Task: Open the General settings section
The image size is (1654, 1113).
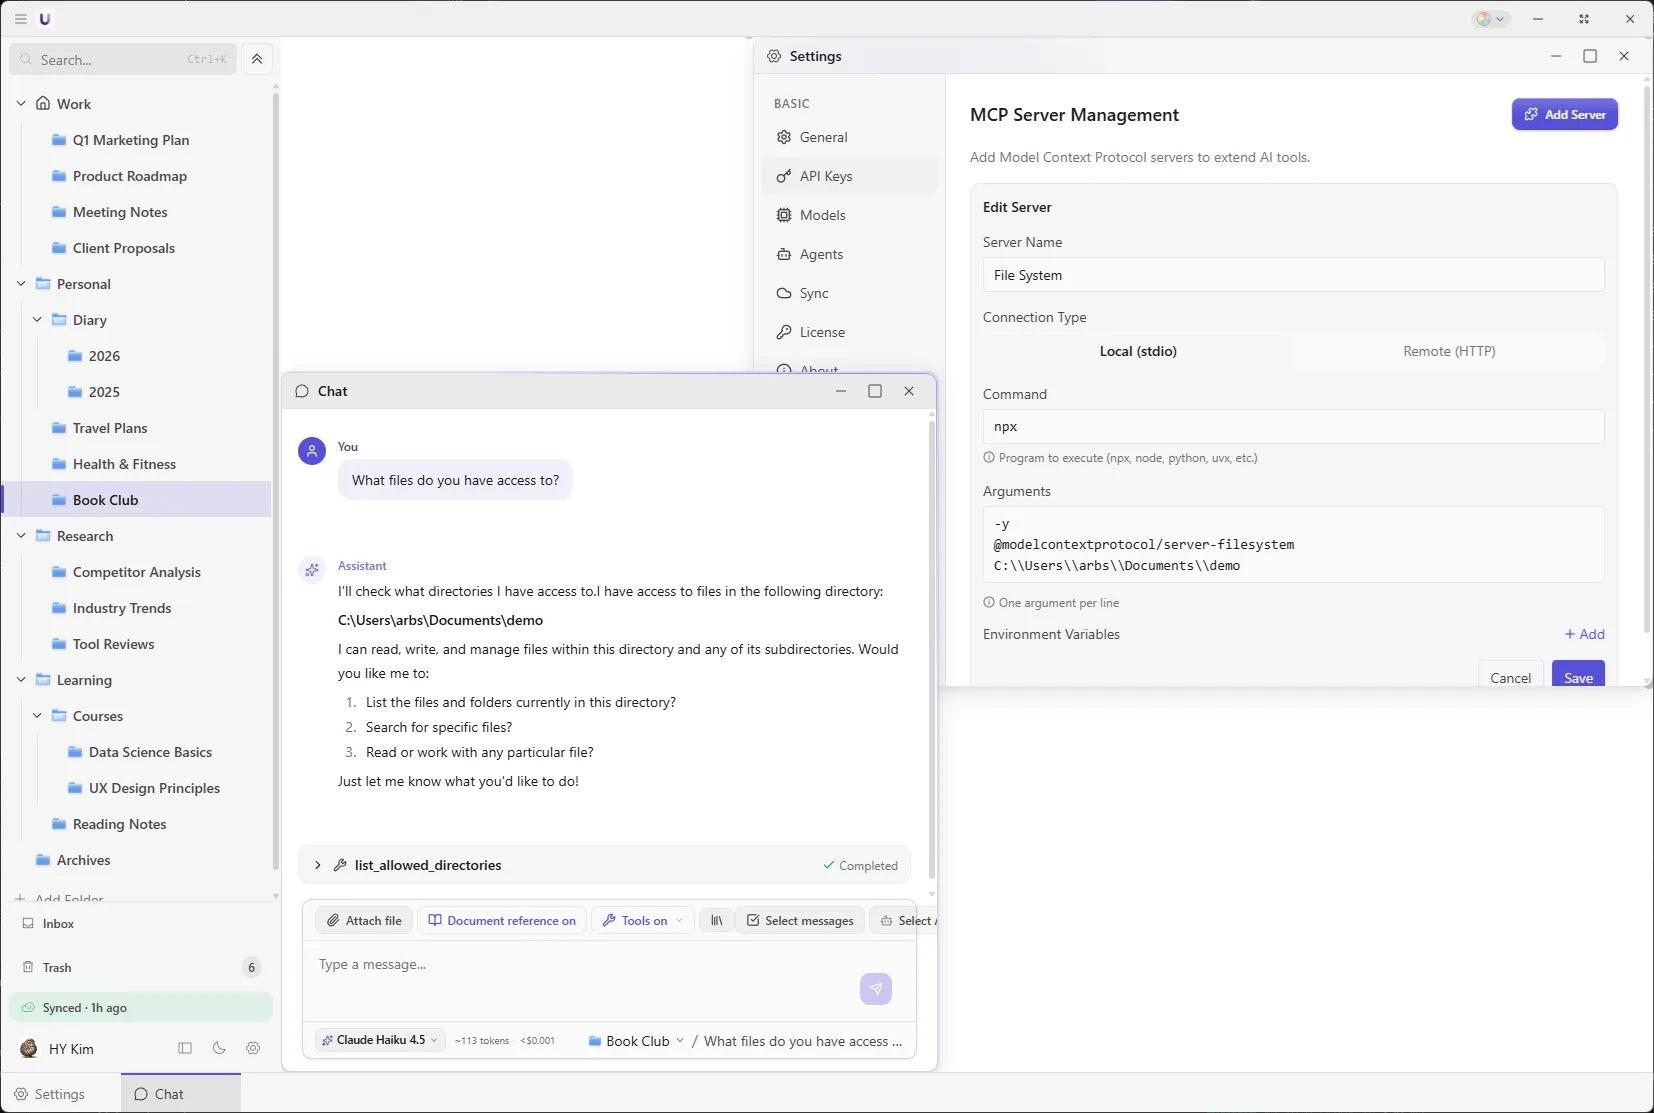Action: (x=823, y=137)
